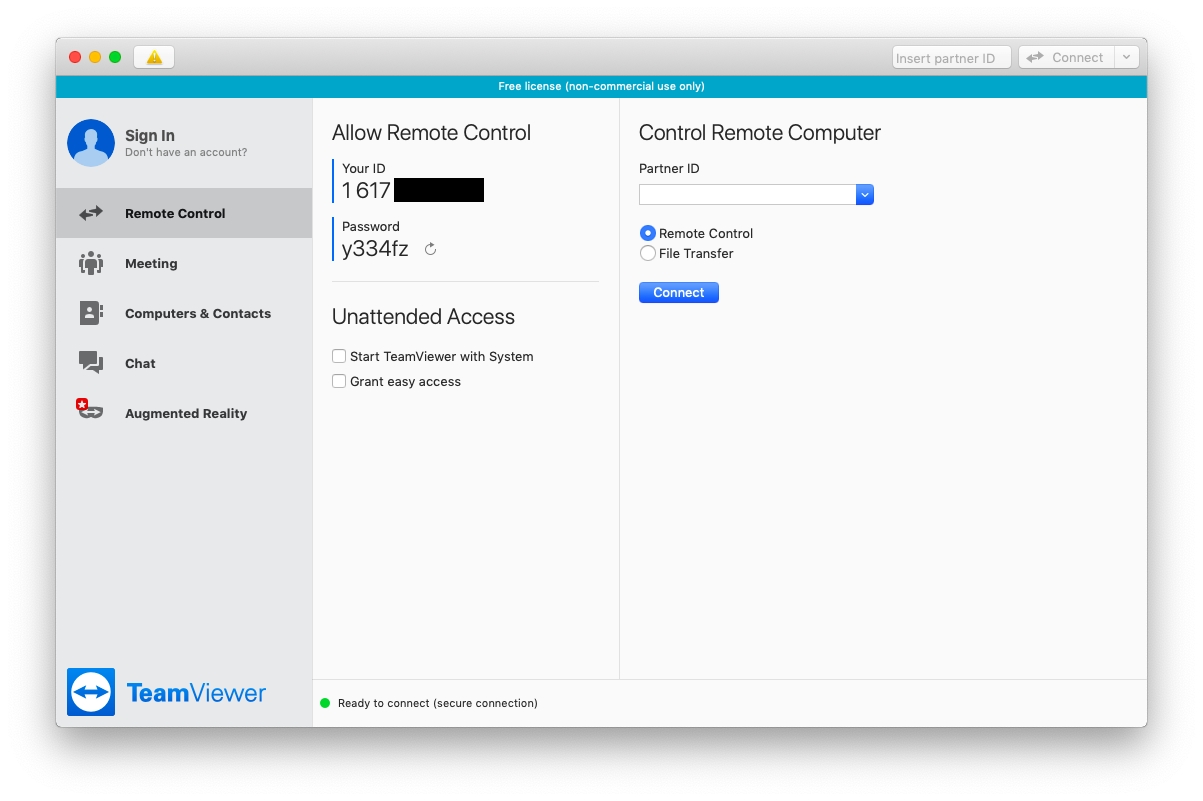Click the Insert partner ID field in title bar
The height and width of the screenshot is (801, 1203).
950,58
